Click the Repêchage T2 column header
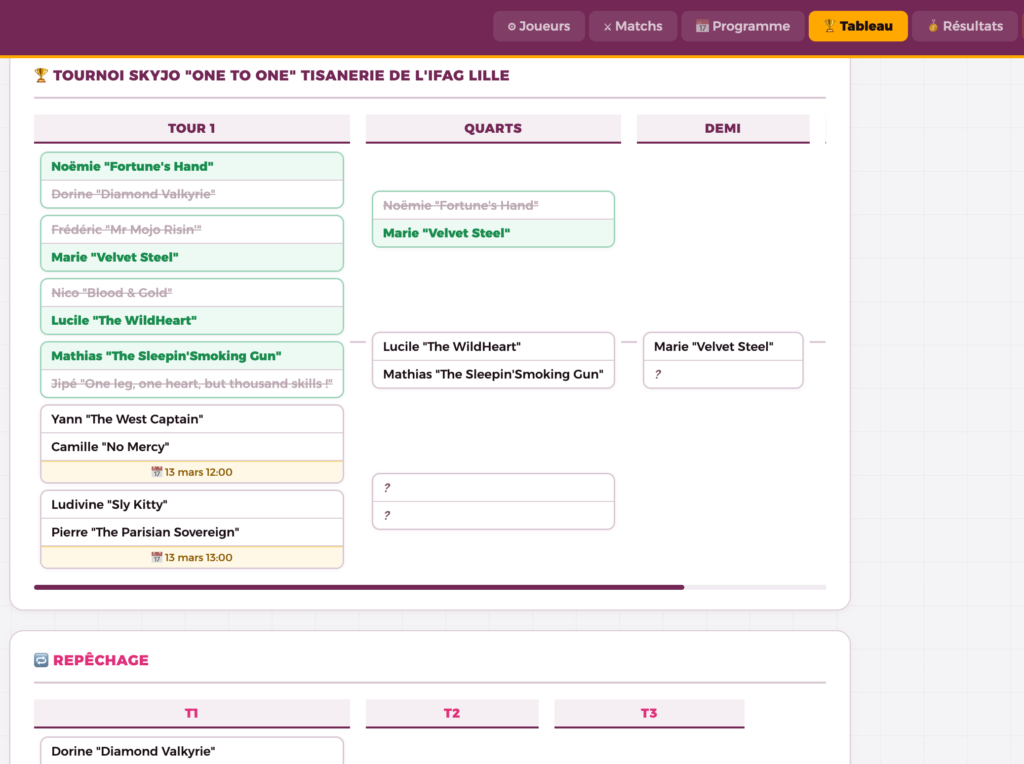Viewport: 1024px width, 764px height. pos(451,713)
